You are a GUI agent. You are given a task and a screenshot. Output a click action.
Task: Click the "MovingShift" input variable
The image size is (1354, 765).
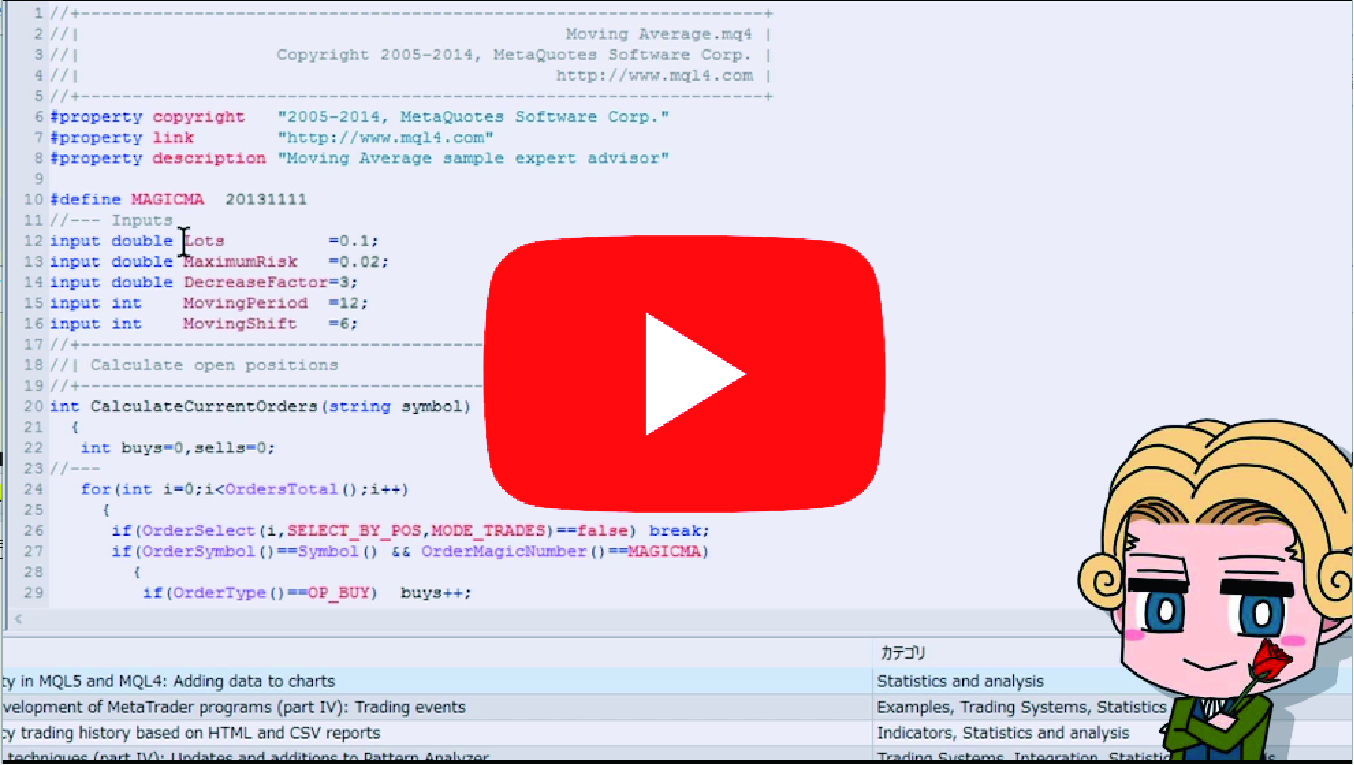point(240,324)
